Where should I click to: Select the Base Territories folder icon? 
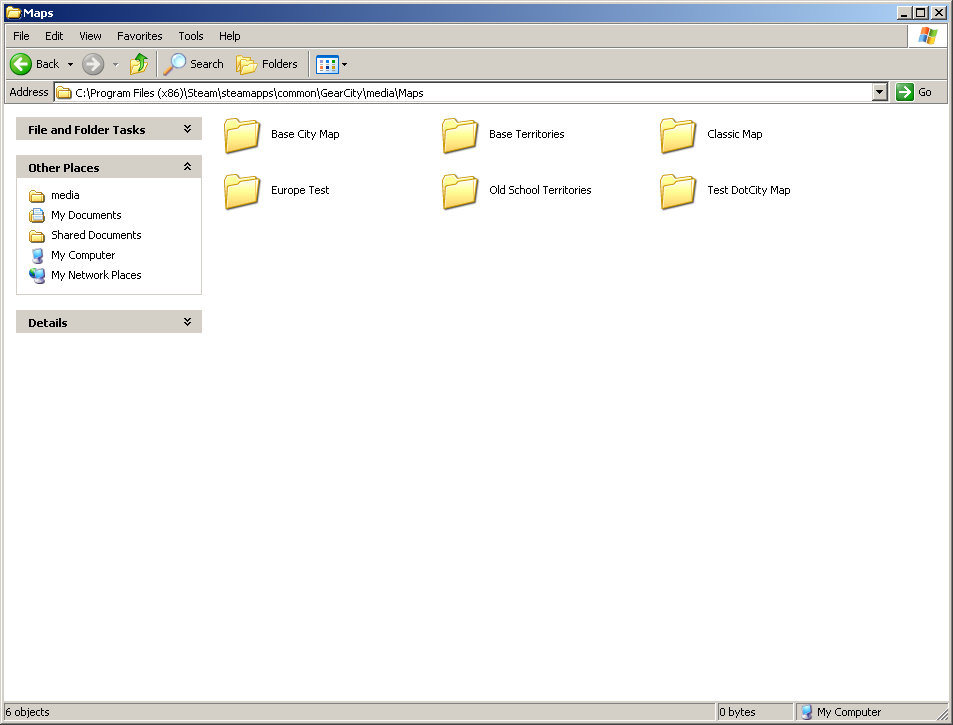point(460,134)
